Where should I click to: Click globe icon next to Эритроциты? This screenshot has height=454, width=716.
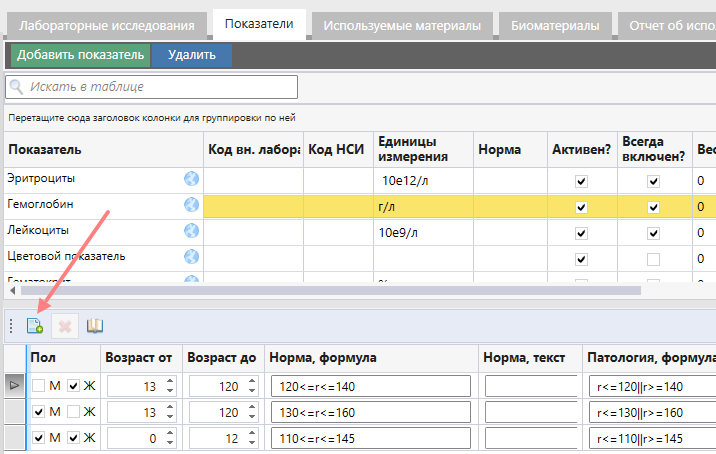pyautogui.click(x=191, y=179)
